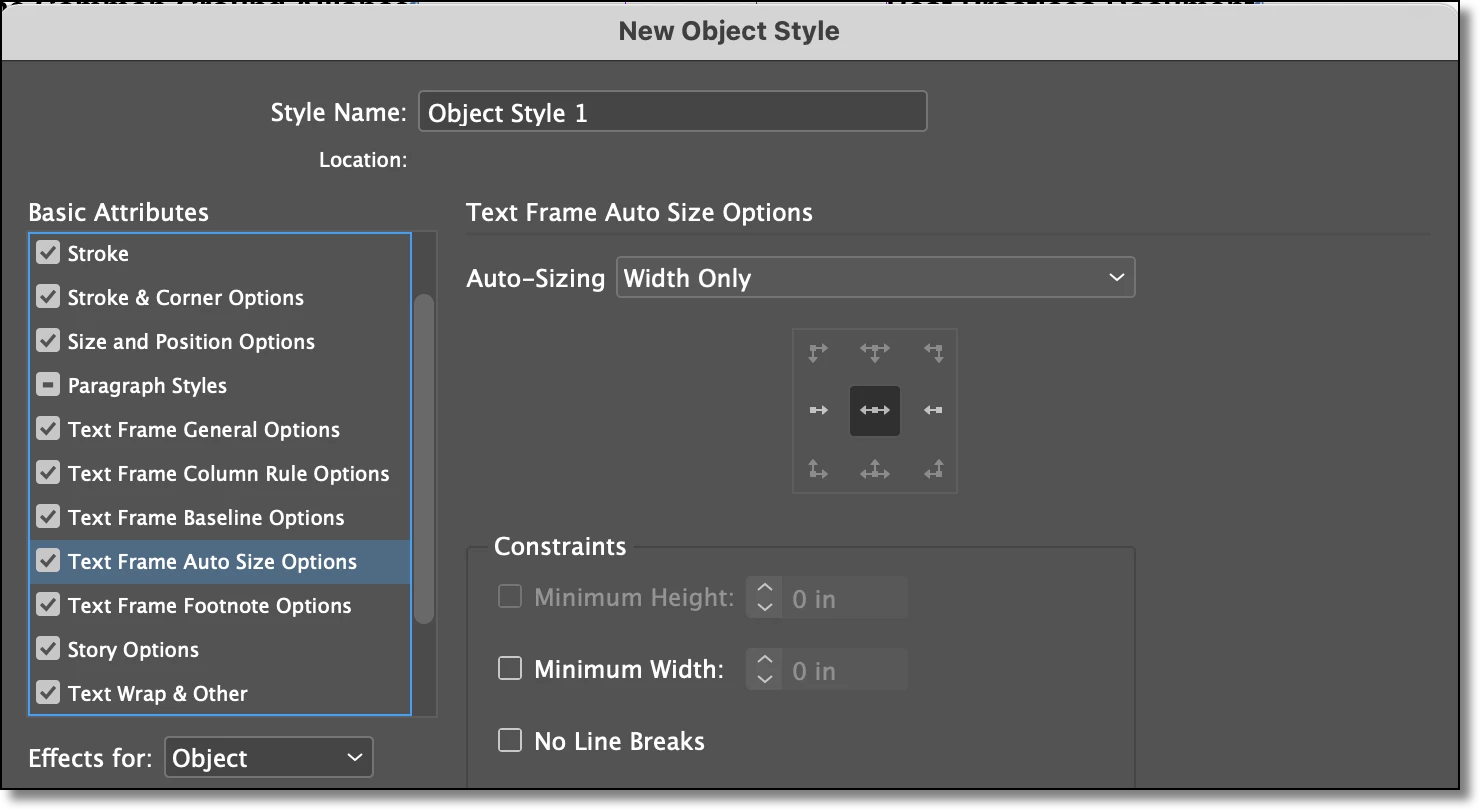Screen dimensions: 1480x810
Task: Select the bottom-right reference point icon
Action: (933, 468)
